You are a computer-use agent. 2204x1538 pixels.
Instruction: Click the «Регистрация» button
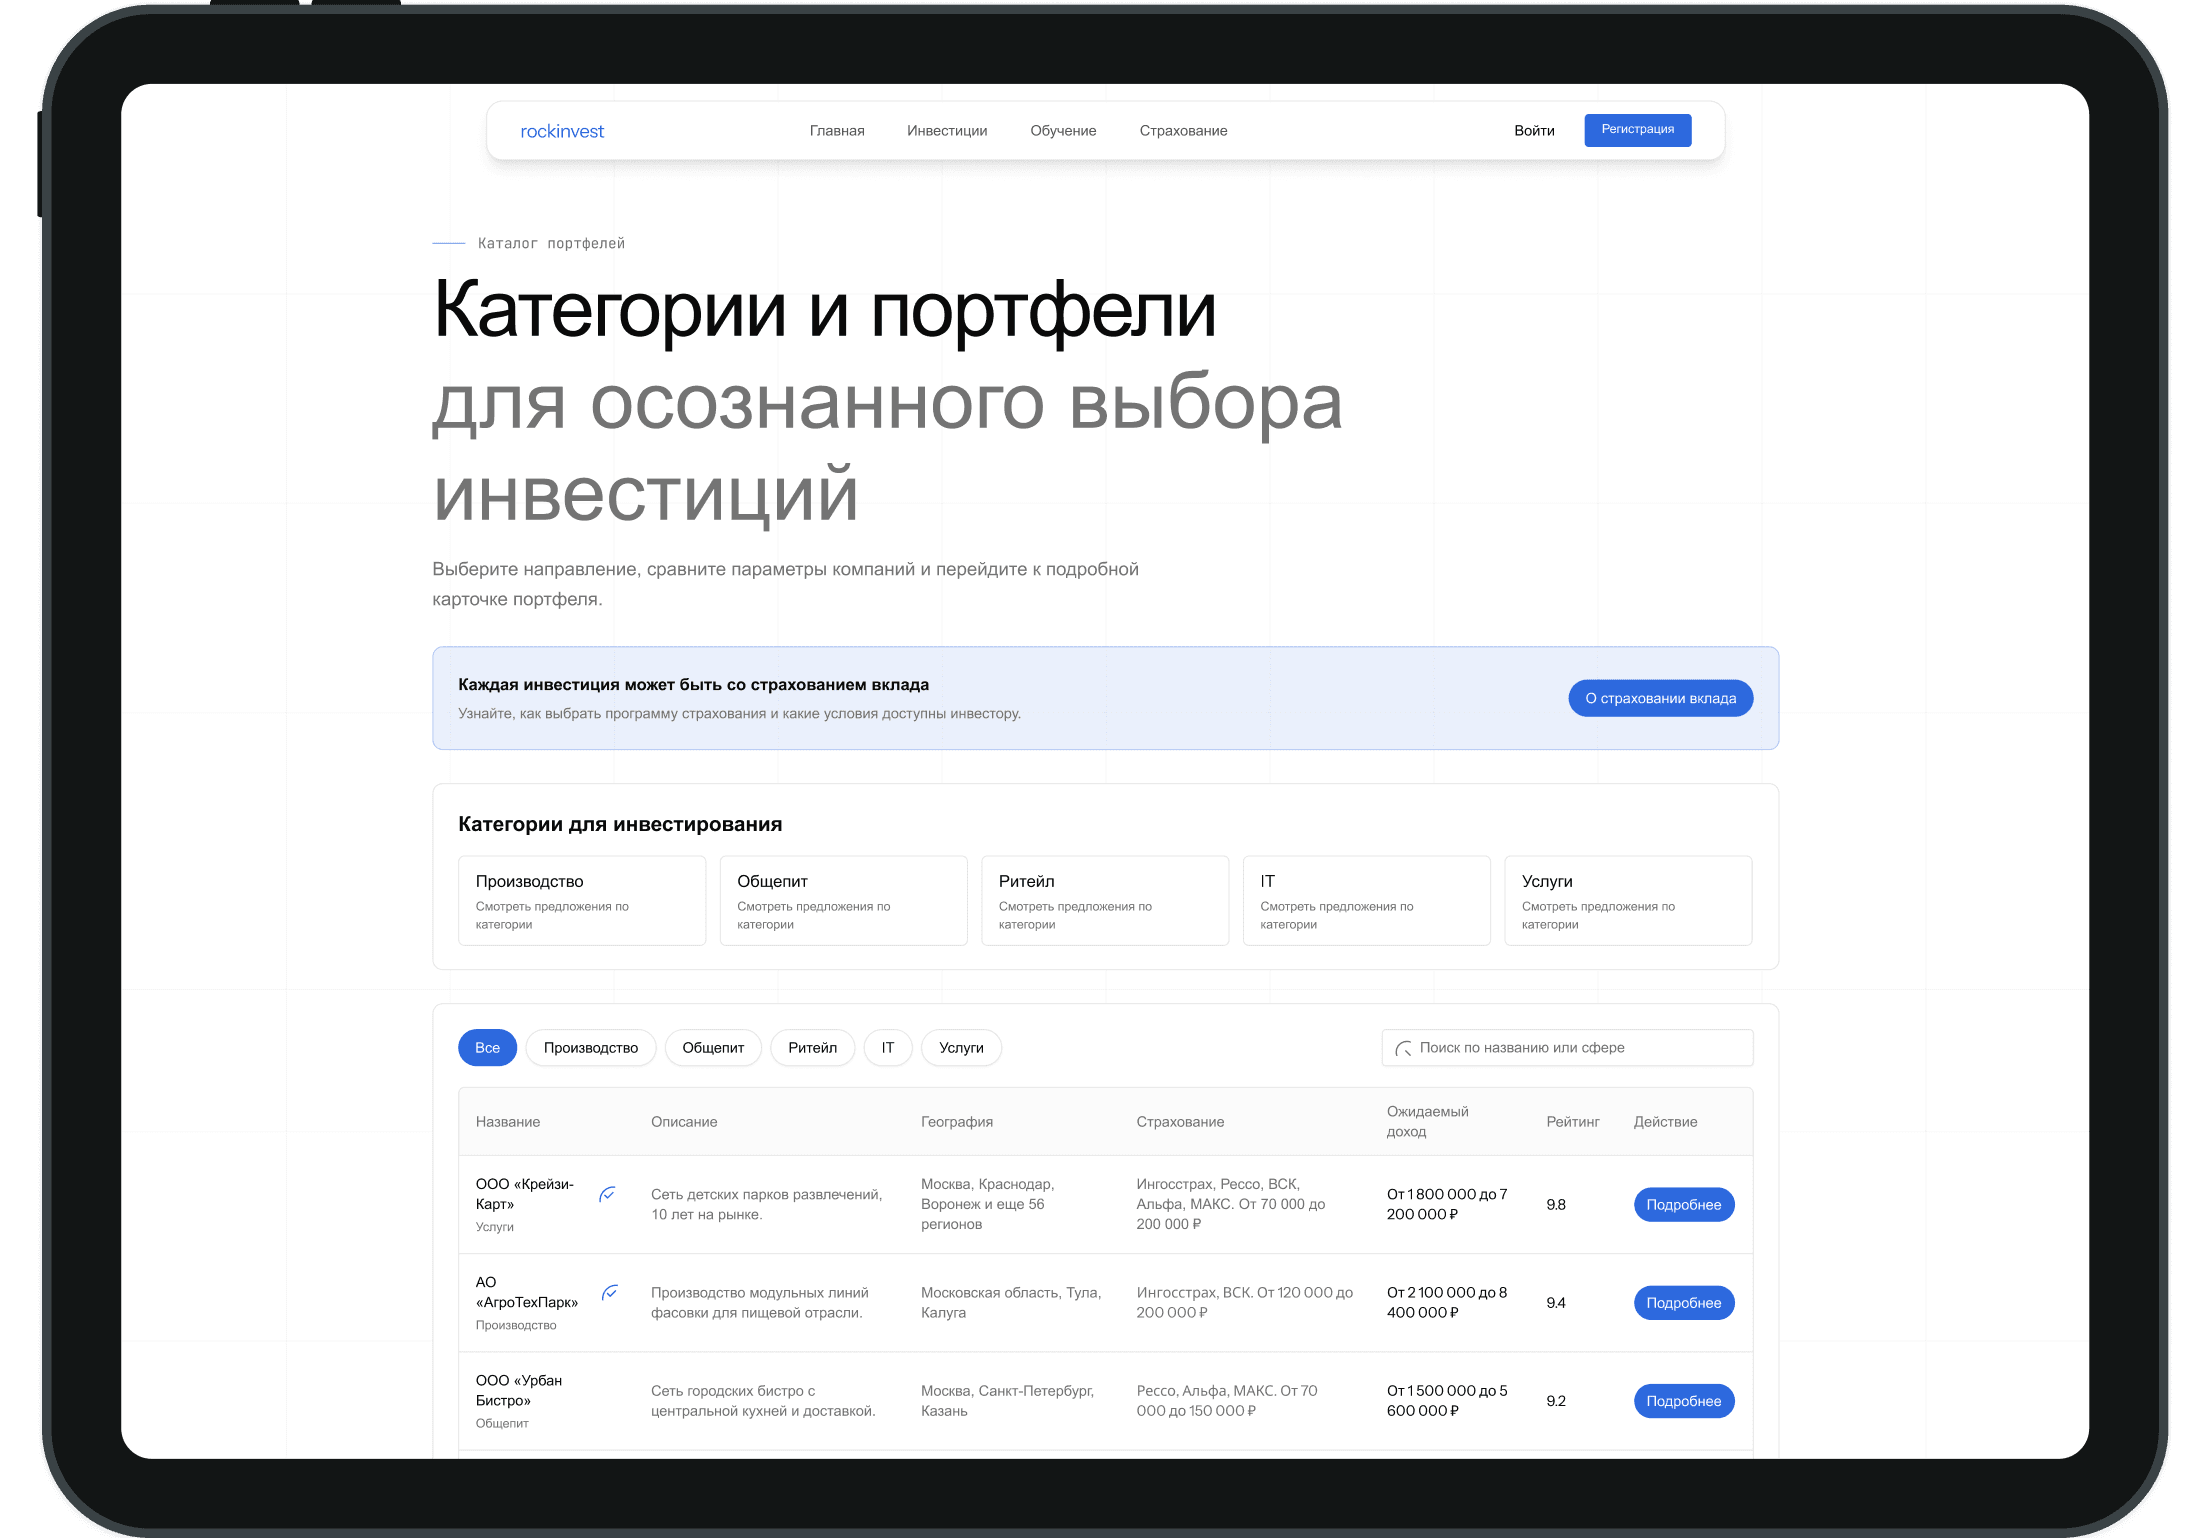(x=1637, y=130)
